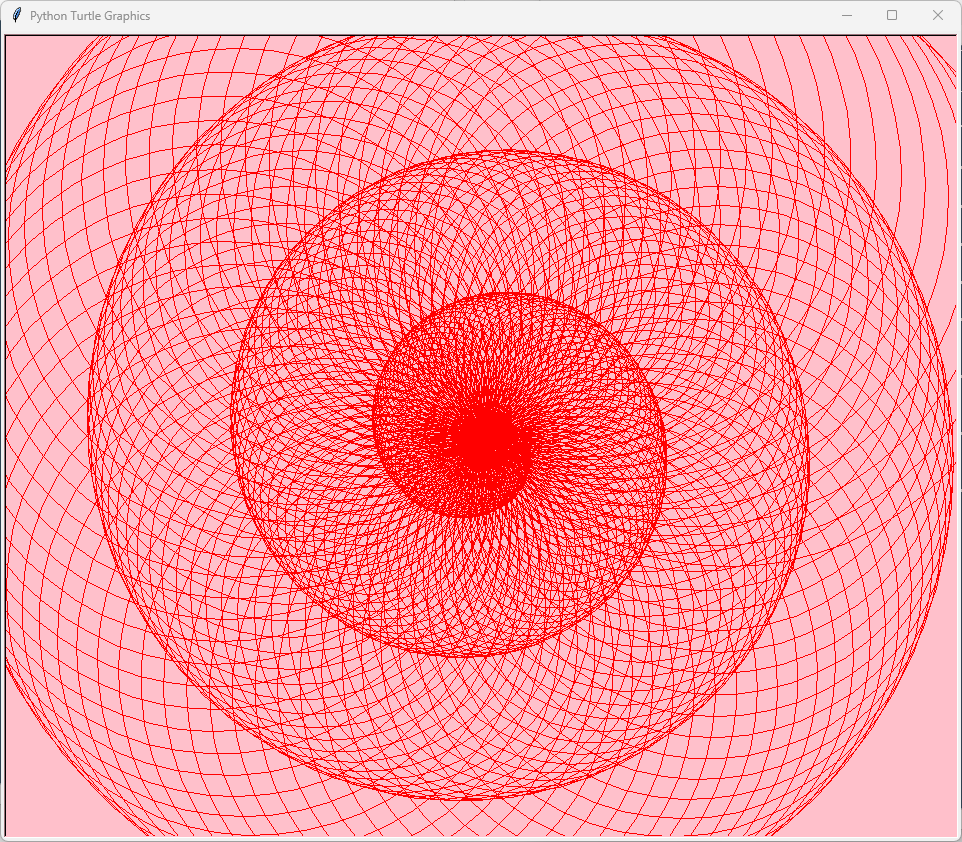Click the right edge of the third ring
Image resolution: width=962 pixels, height=842 pixels.
[x=951, y=420]
